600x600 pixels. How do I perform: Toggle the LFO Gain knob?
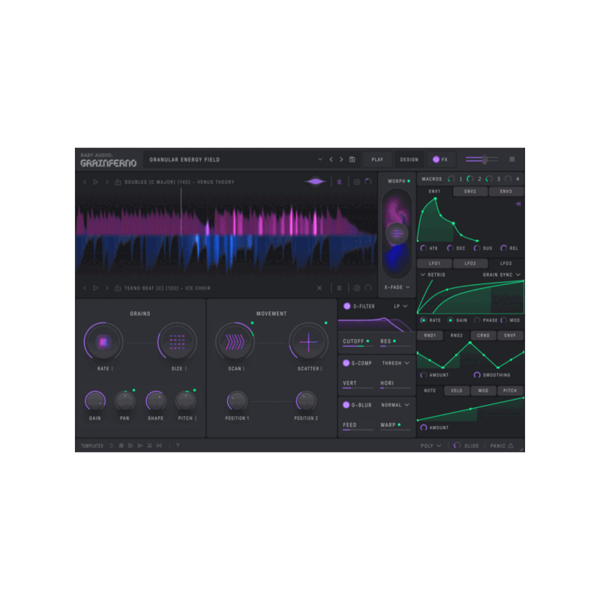[450, 320]
